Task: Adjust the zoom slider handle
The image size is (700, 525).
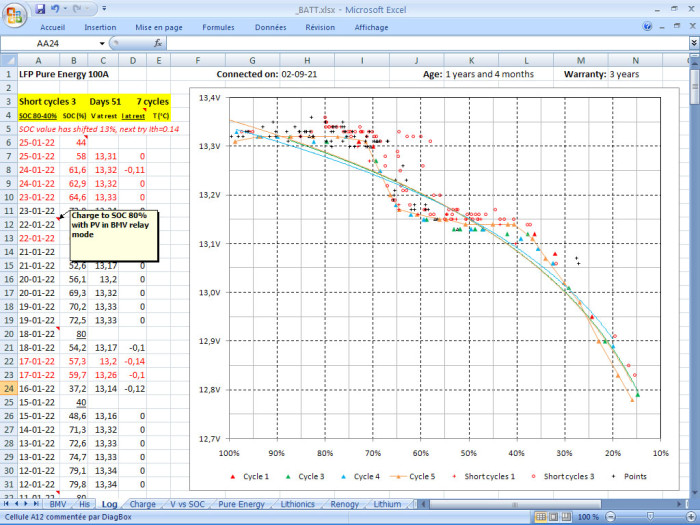Action: point(650,517)
